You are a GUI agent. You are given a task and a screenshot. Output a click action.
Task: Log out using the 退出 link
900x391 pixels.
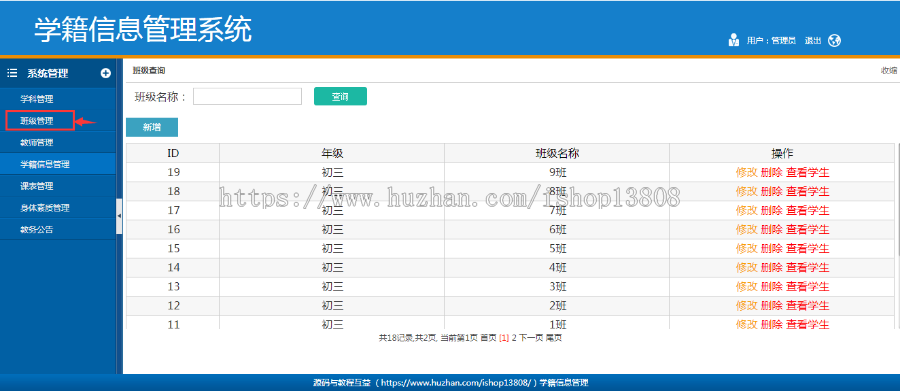click(x=813, y=41)
